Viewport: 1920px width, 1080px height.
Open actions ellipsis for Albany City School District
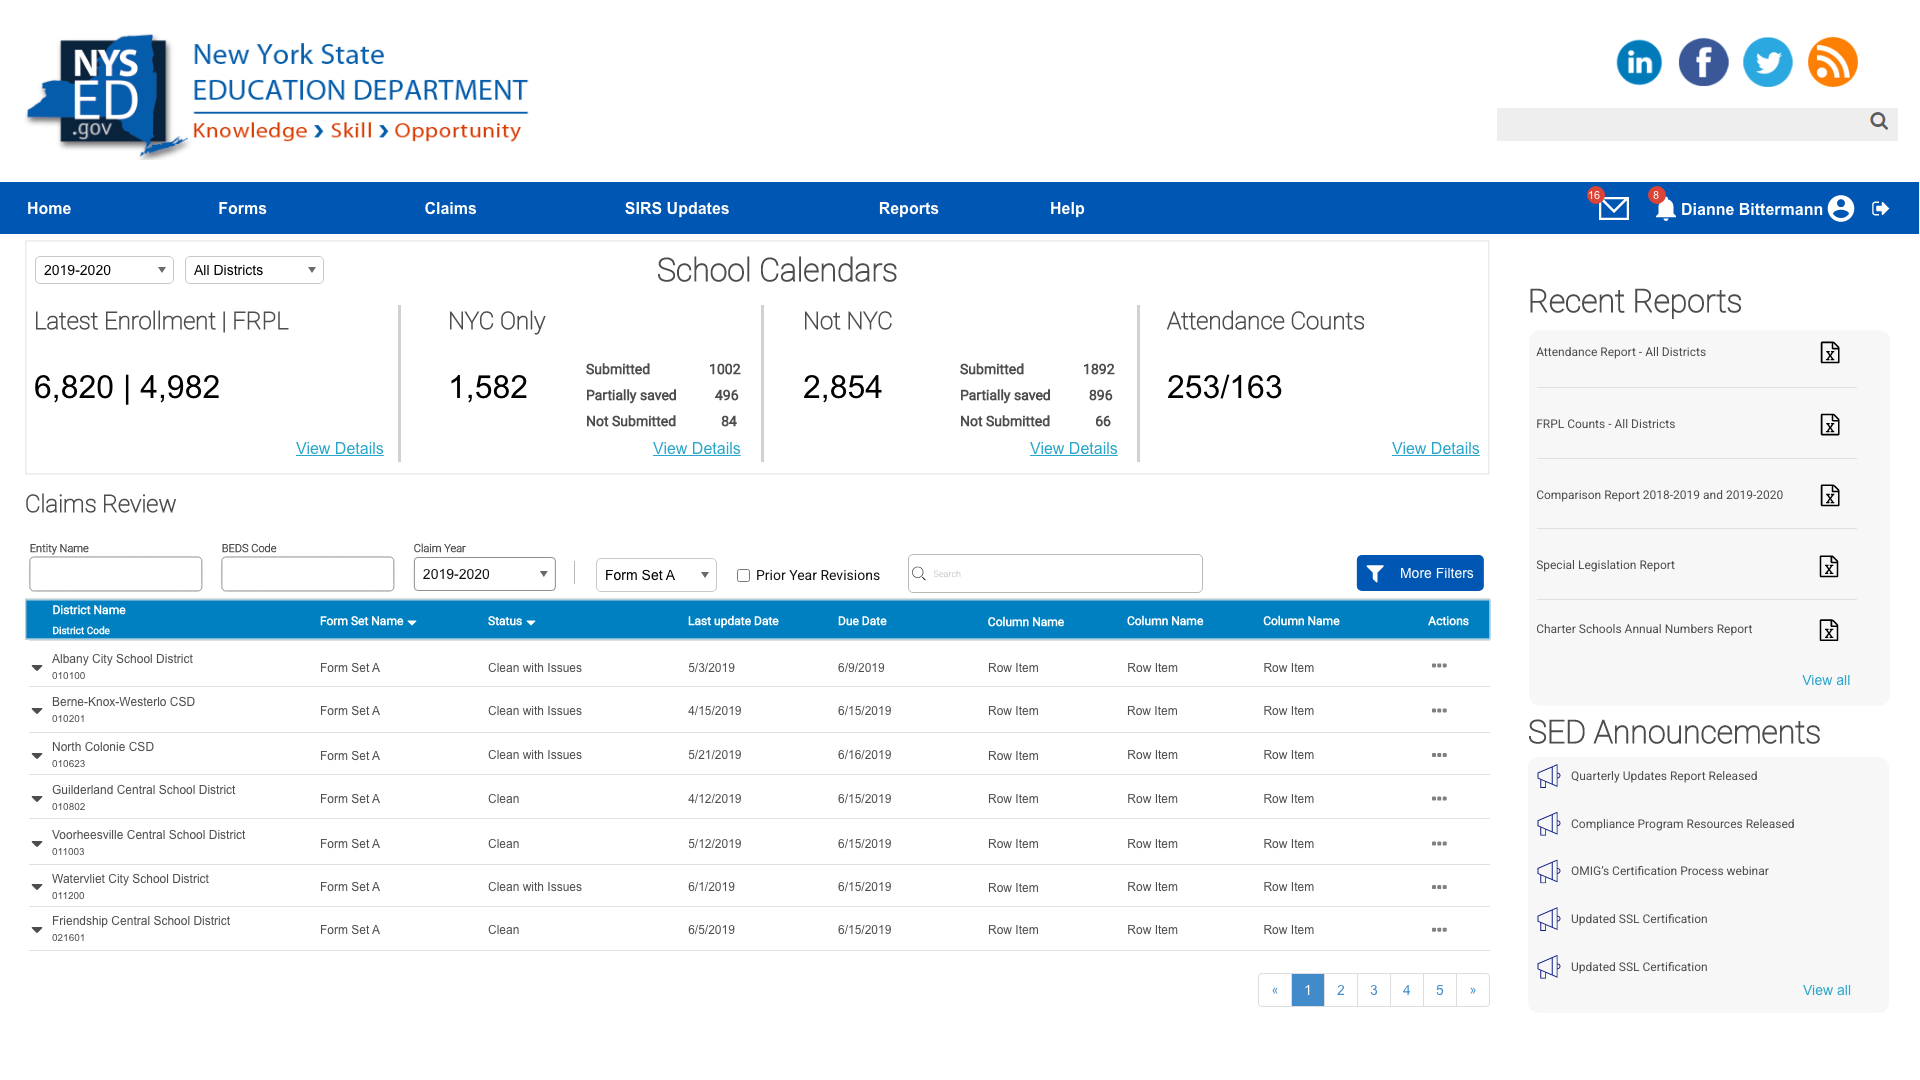pos(1438,666)
